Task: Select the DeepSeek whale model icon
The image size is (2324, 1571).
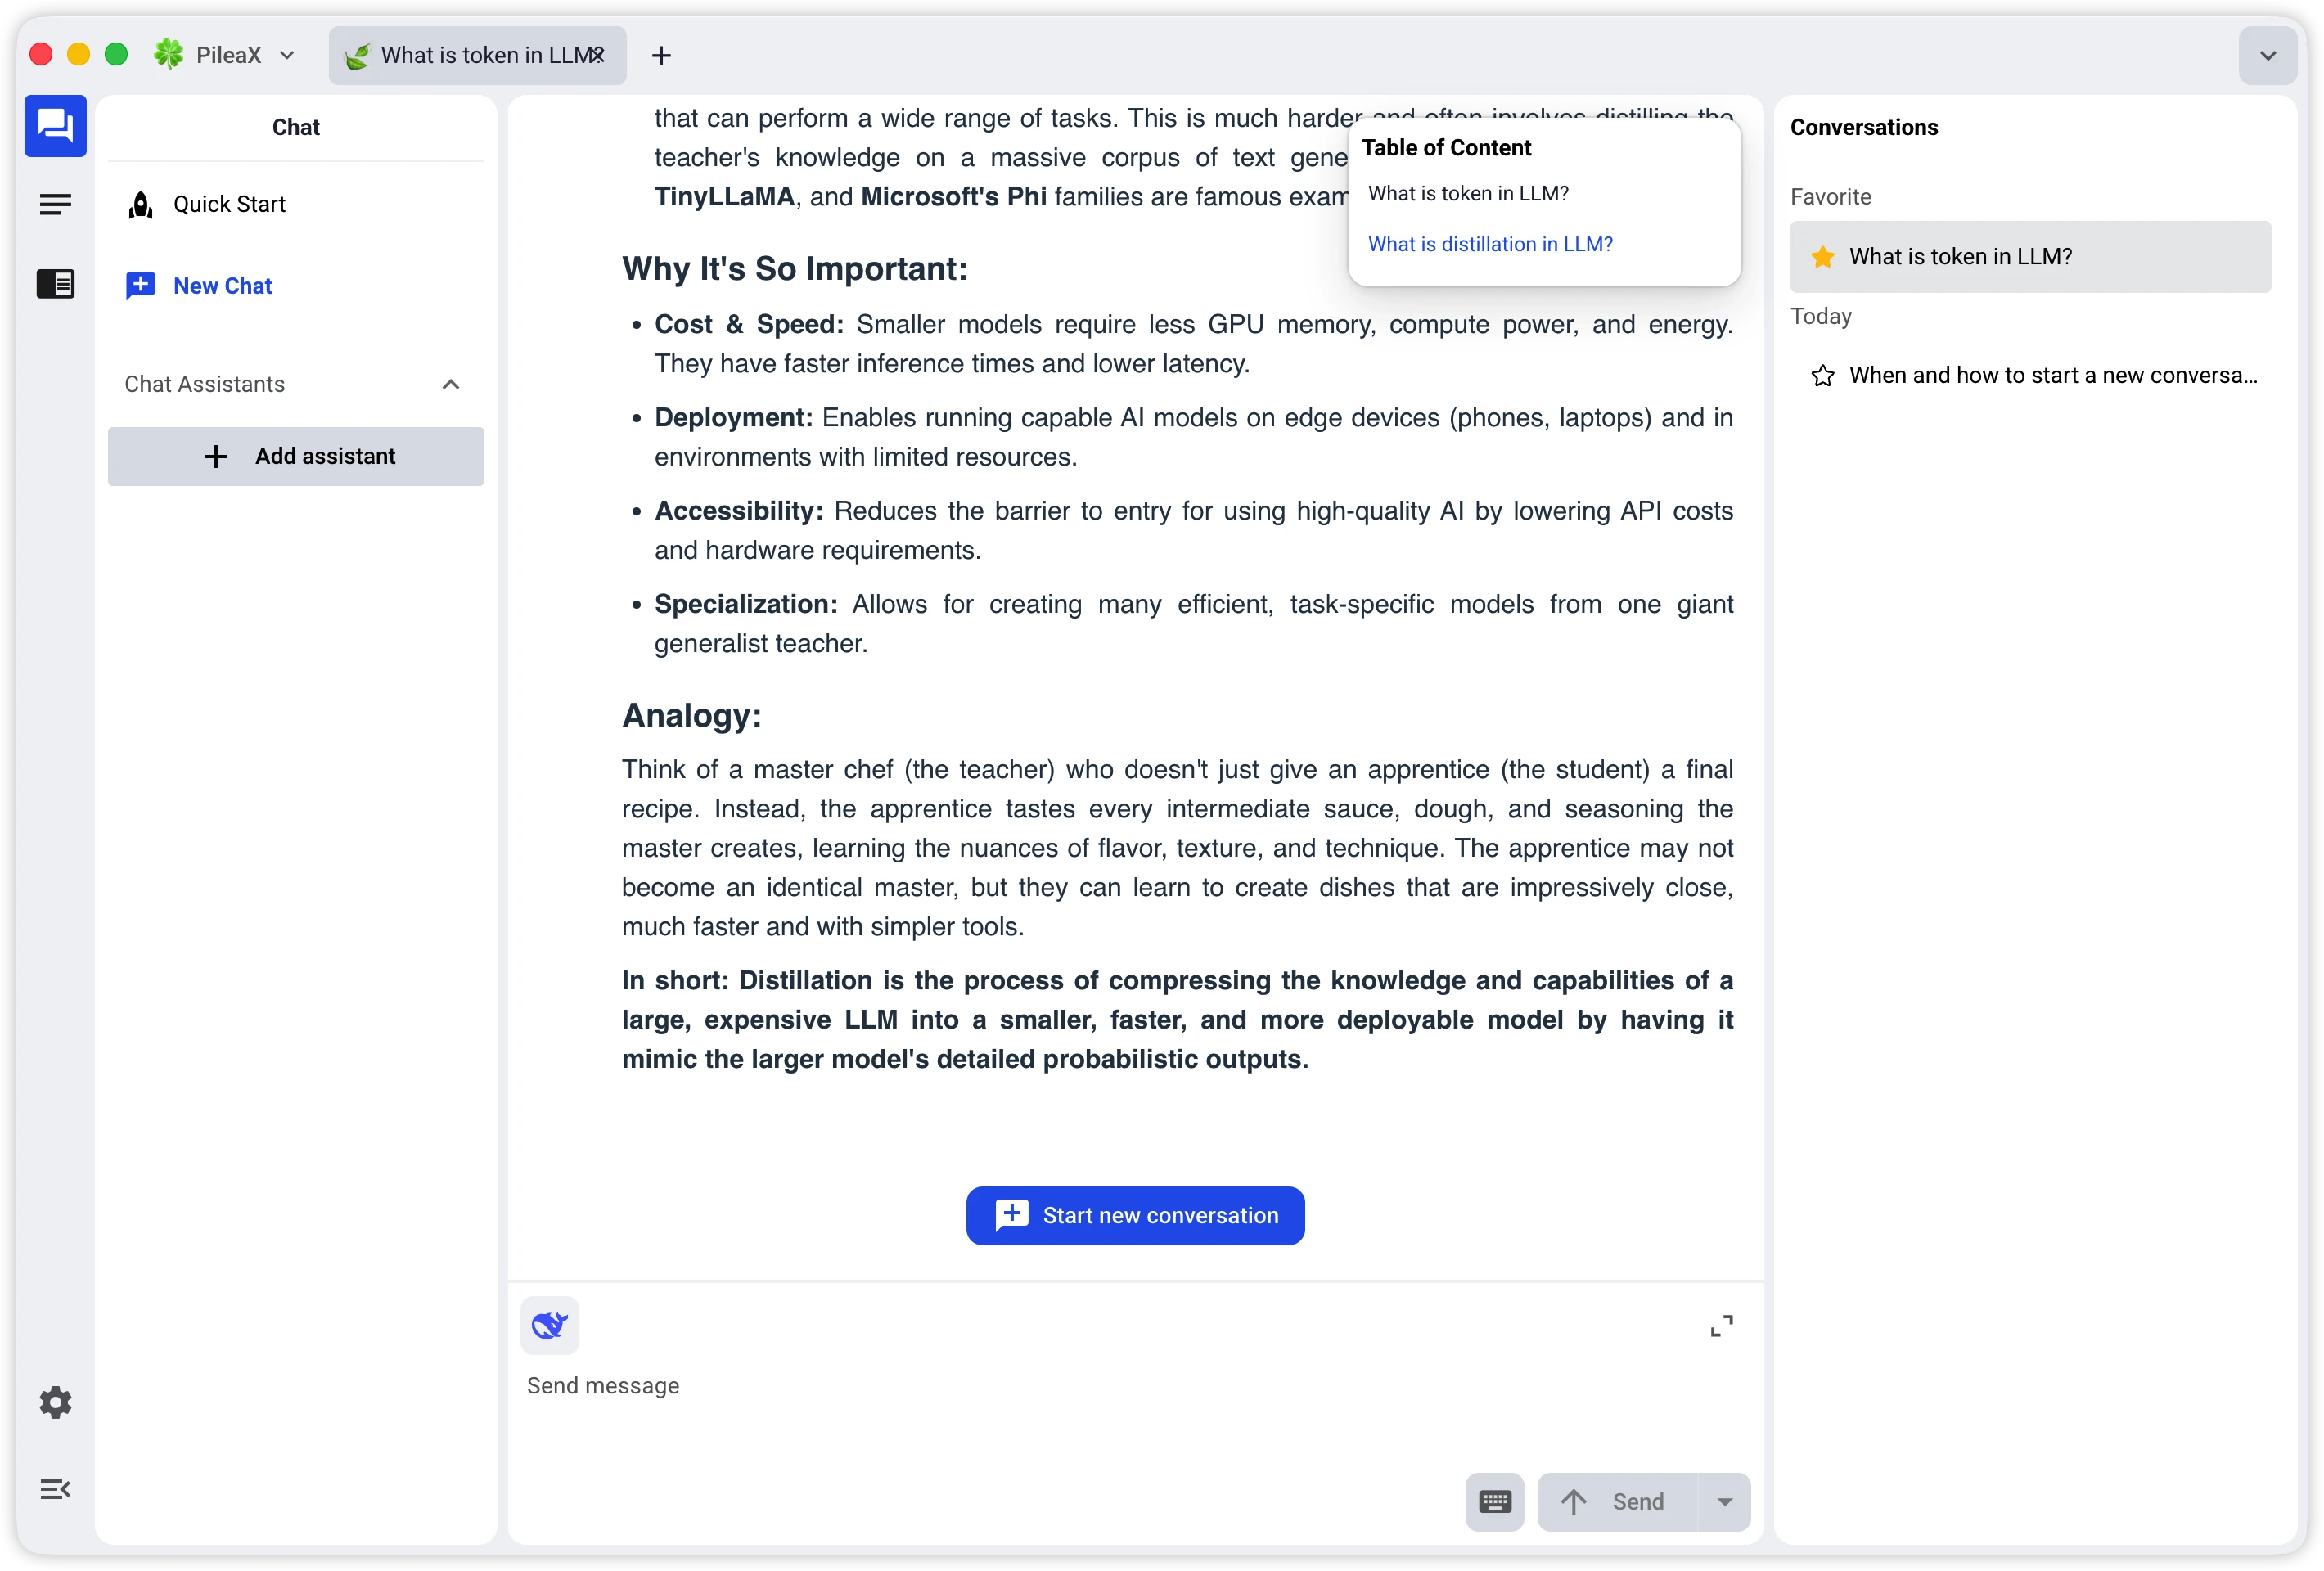Action: (x=549, y=1325)
